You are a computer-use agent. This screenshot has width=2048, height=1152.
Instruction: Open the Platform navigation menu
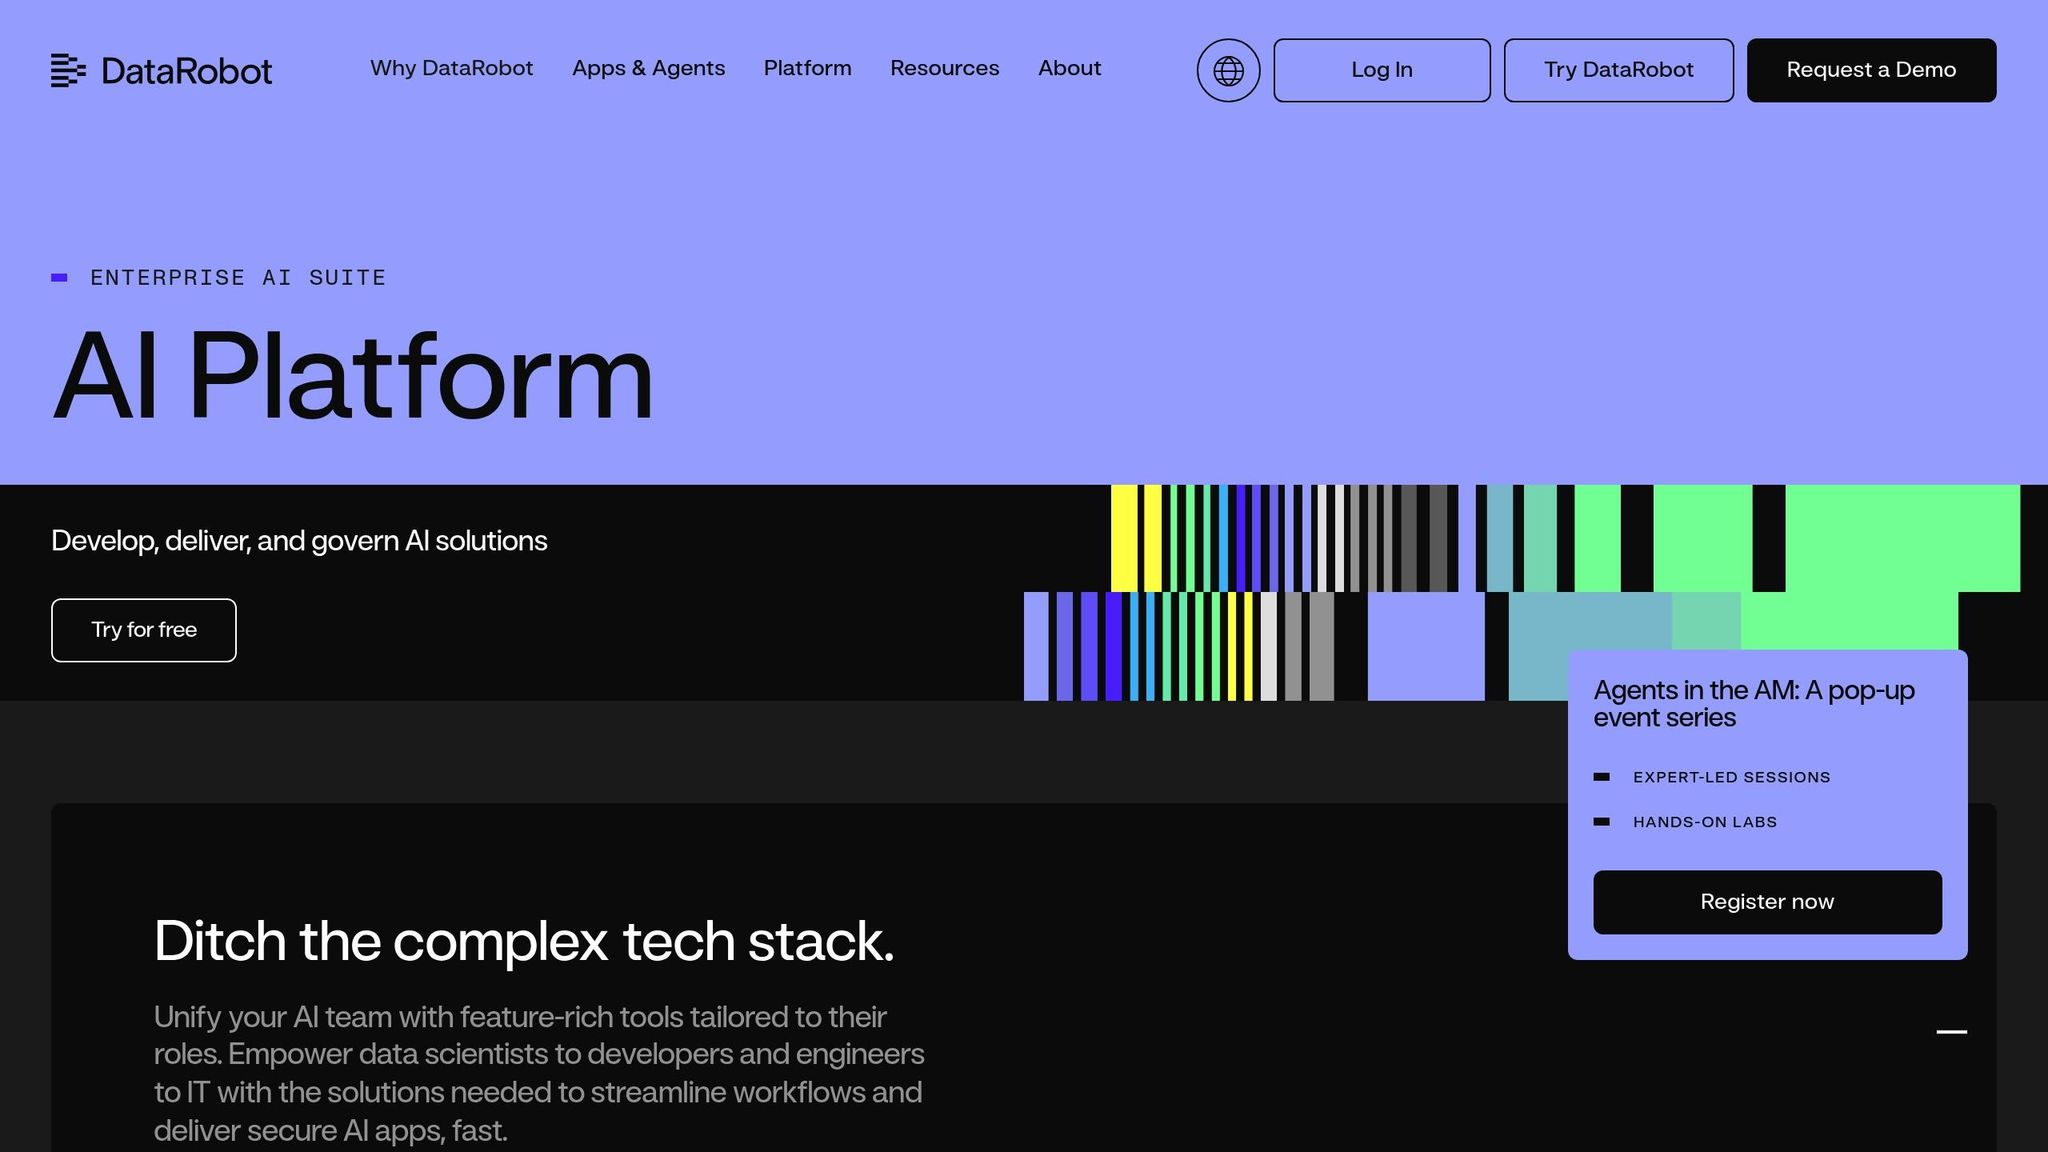point(807,68)
